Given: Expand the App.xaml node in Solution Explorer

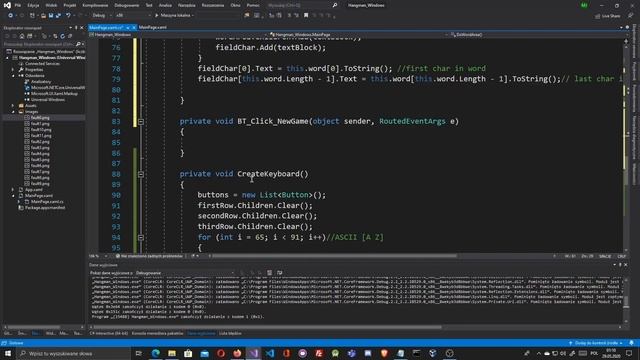Looking at the screenshot, I should (13, 189).
